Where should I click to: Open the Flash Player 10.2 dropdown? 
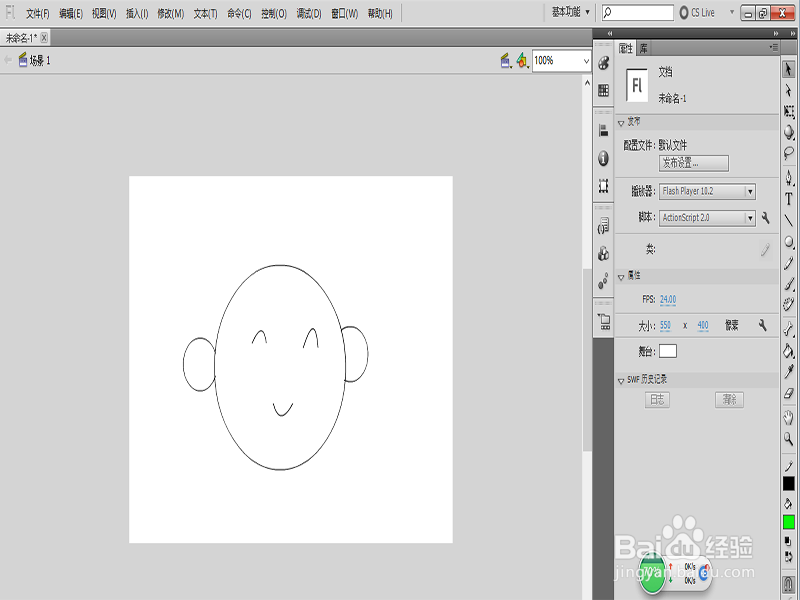point(707,191)
